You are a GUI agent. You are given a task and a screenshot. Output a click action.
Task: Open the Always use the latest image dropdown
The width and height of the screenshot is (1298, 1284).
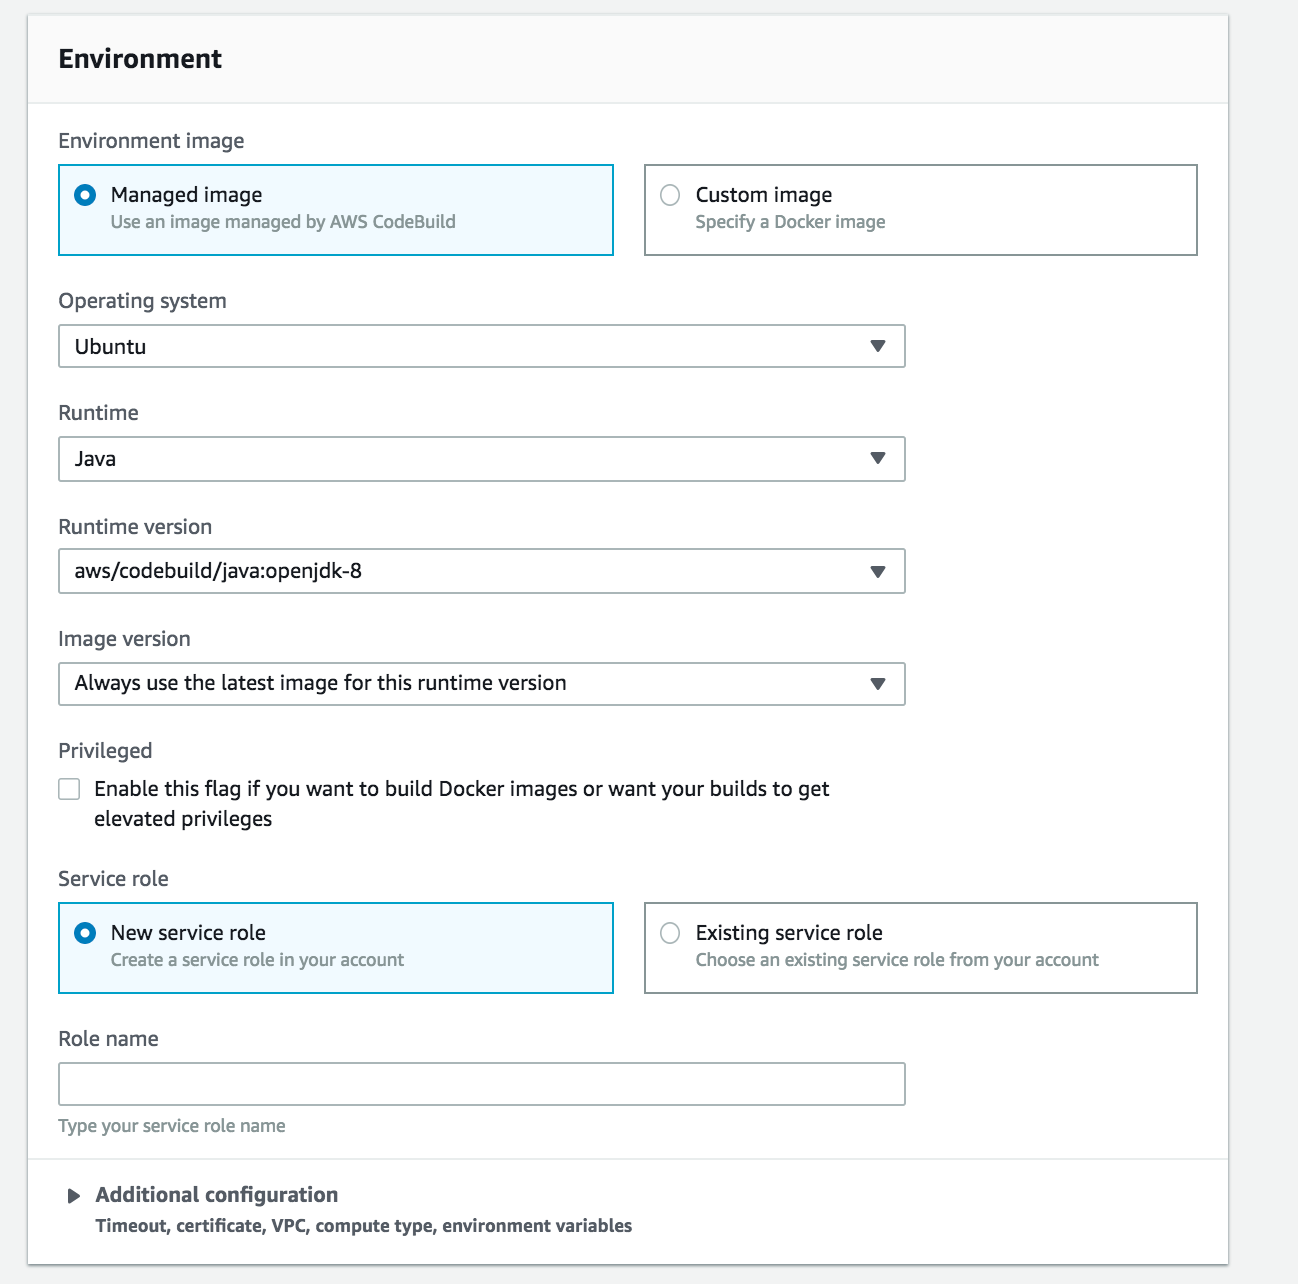[460, 684]
